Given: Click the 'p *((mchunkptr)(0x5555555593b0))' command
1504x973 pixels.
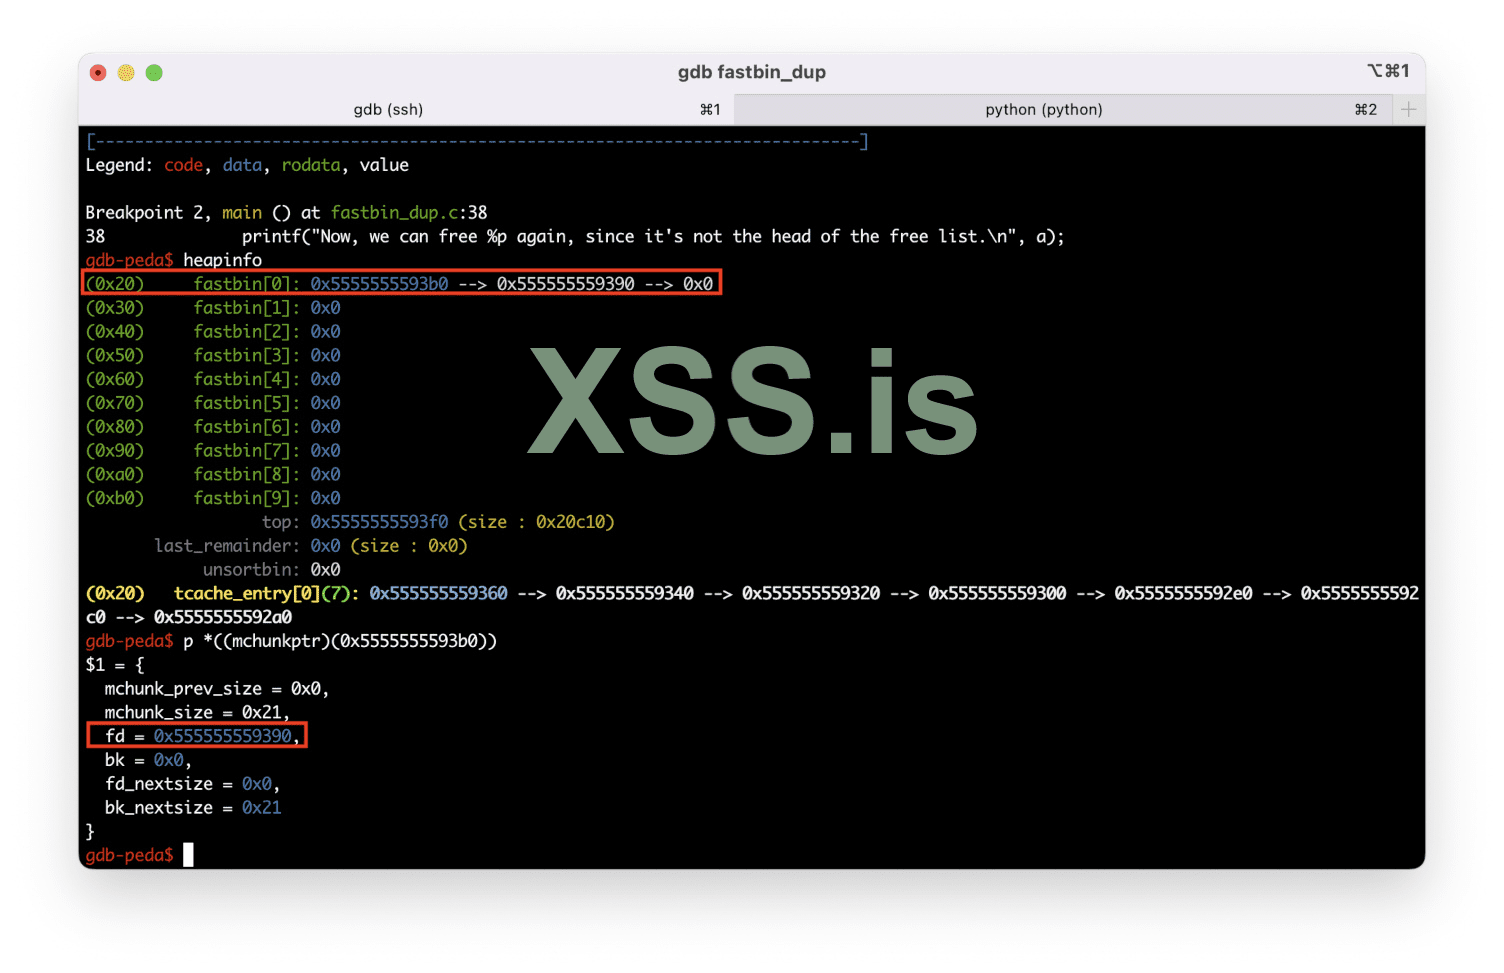Looking at the screenshot, I should [340, 641].
